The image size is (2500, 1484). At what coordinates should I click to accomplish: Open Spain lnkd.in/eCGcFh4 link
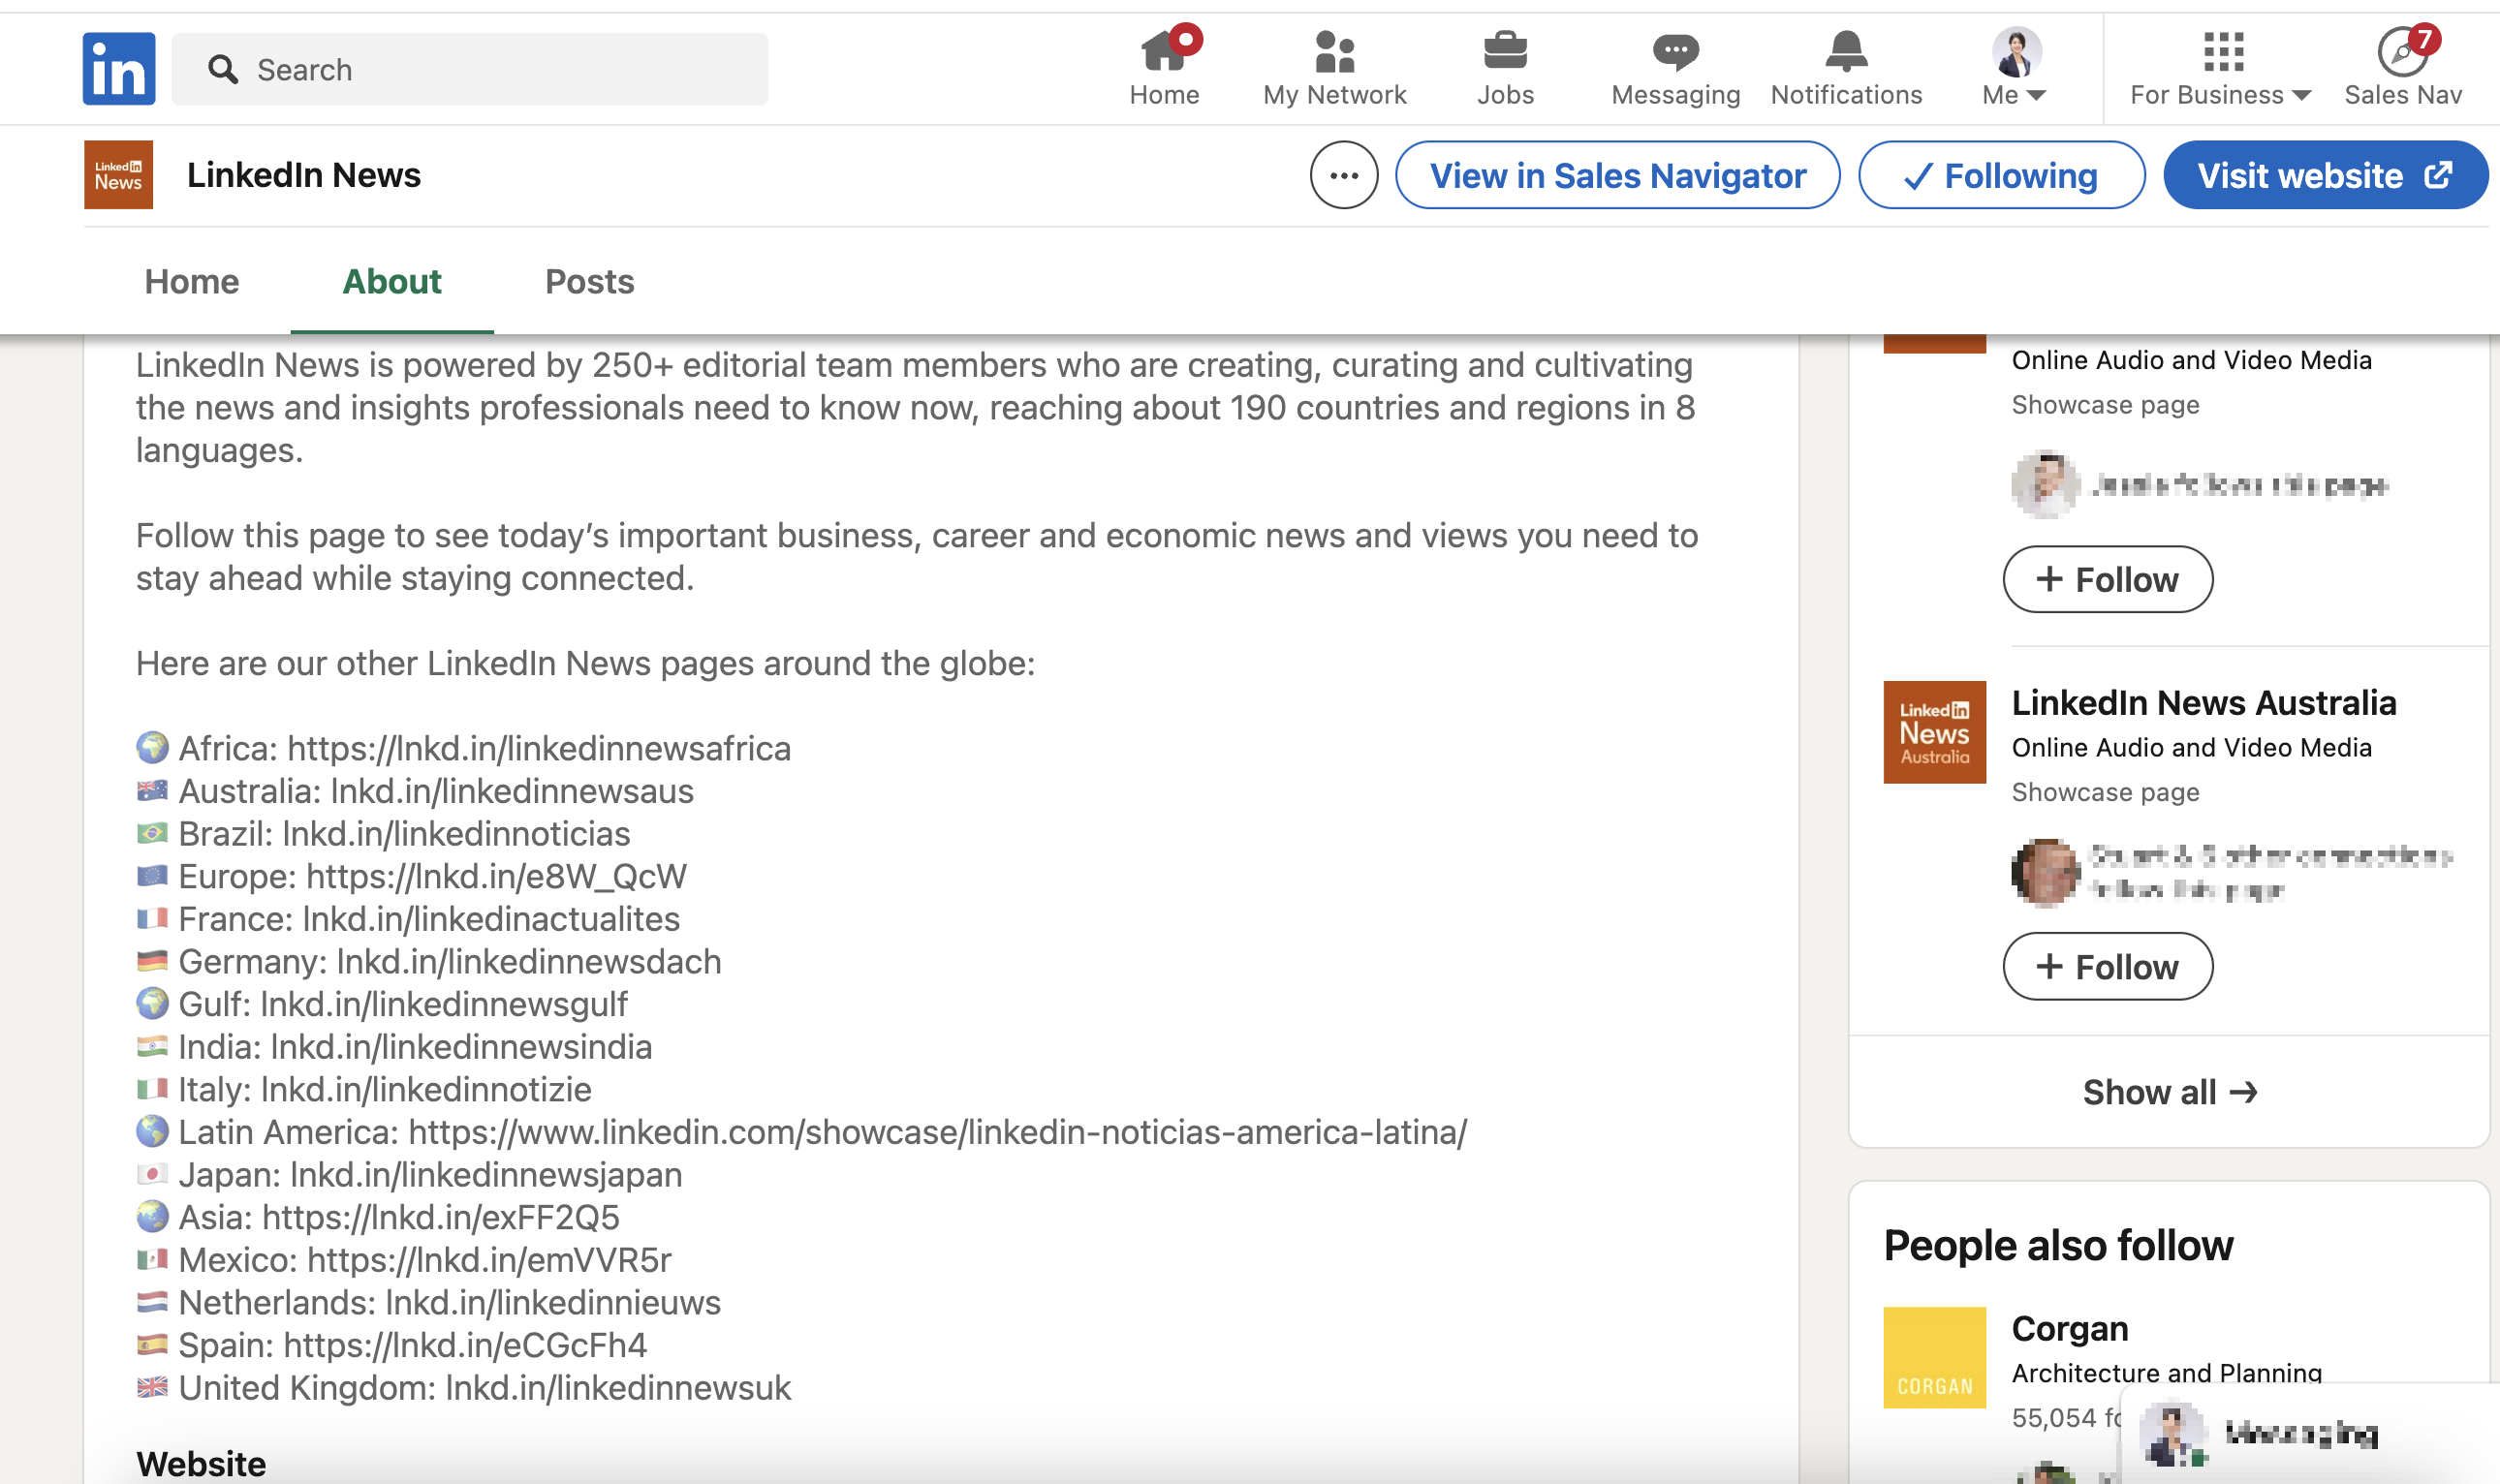(x=465, y=1345)
